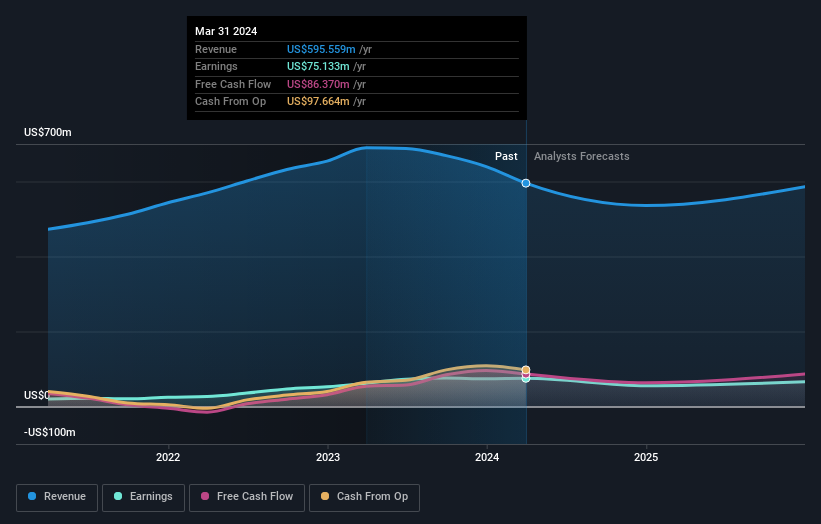Toggle the Free Cash Flow legend series
Image resolution: width=821 pixels, height=524 pixels.
pos(247,497)
